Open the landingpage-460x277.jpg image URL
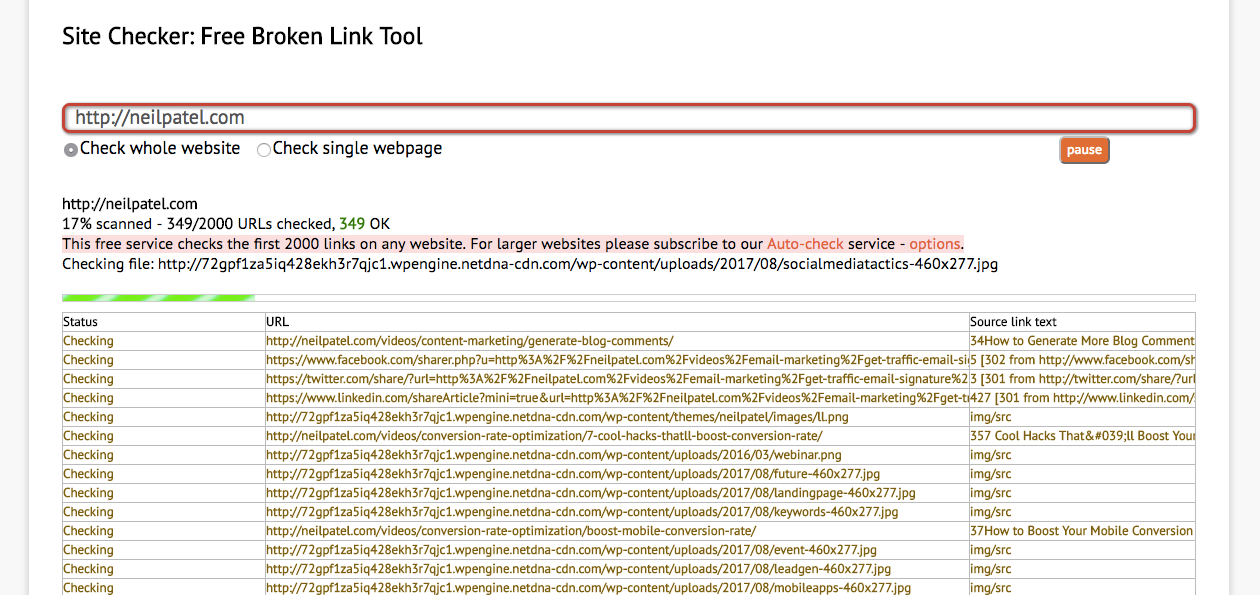 tap(590, 493)
